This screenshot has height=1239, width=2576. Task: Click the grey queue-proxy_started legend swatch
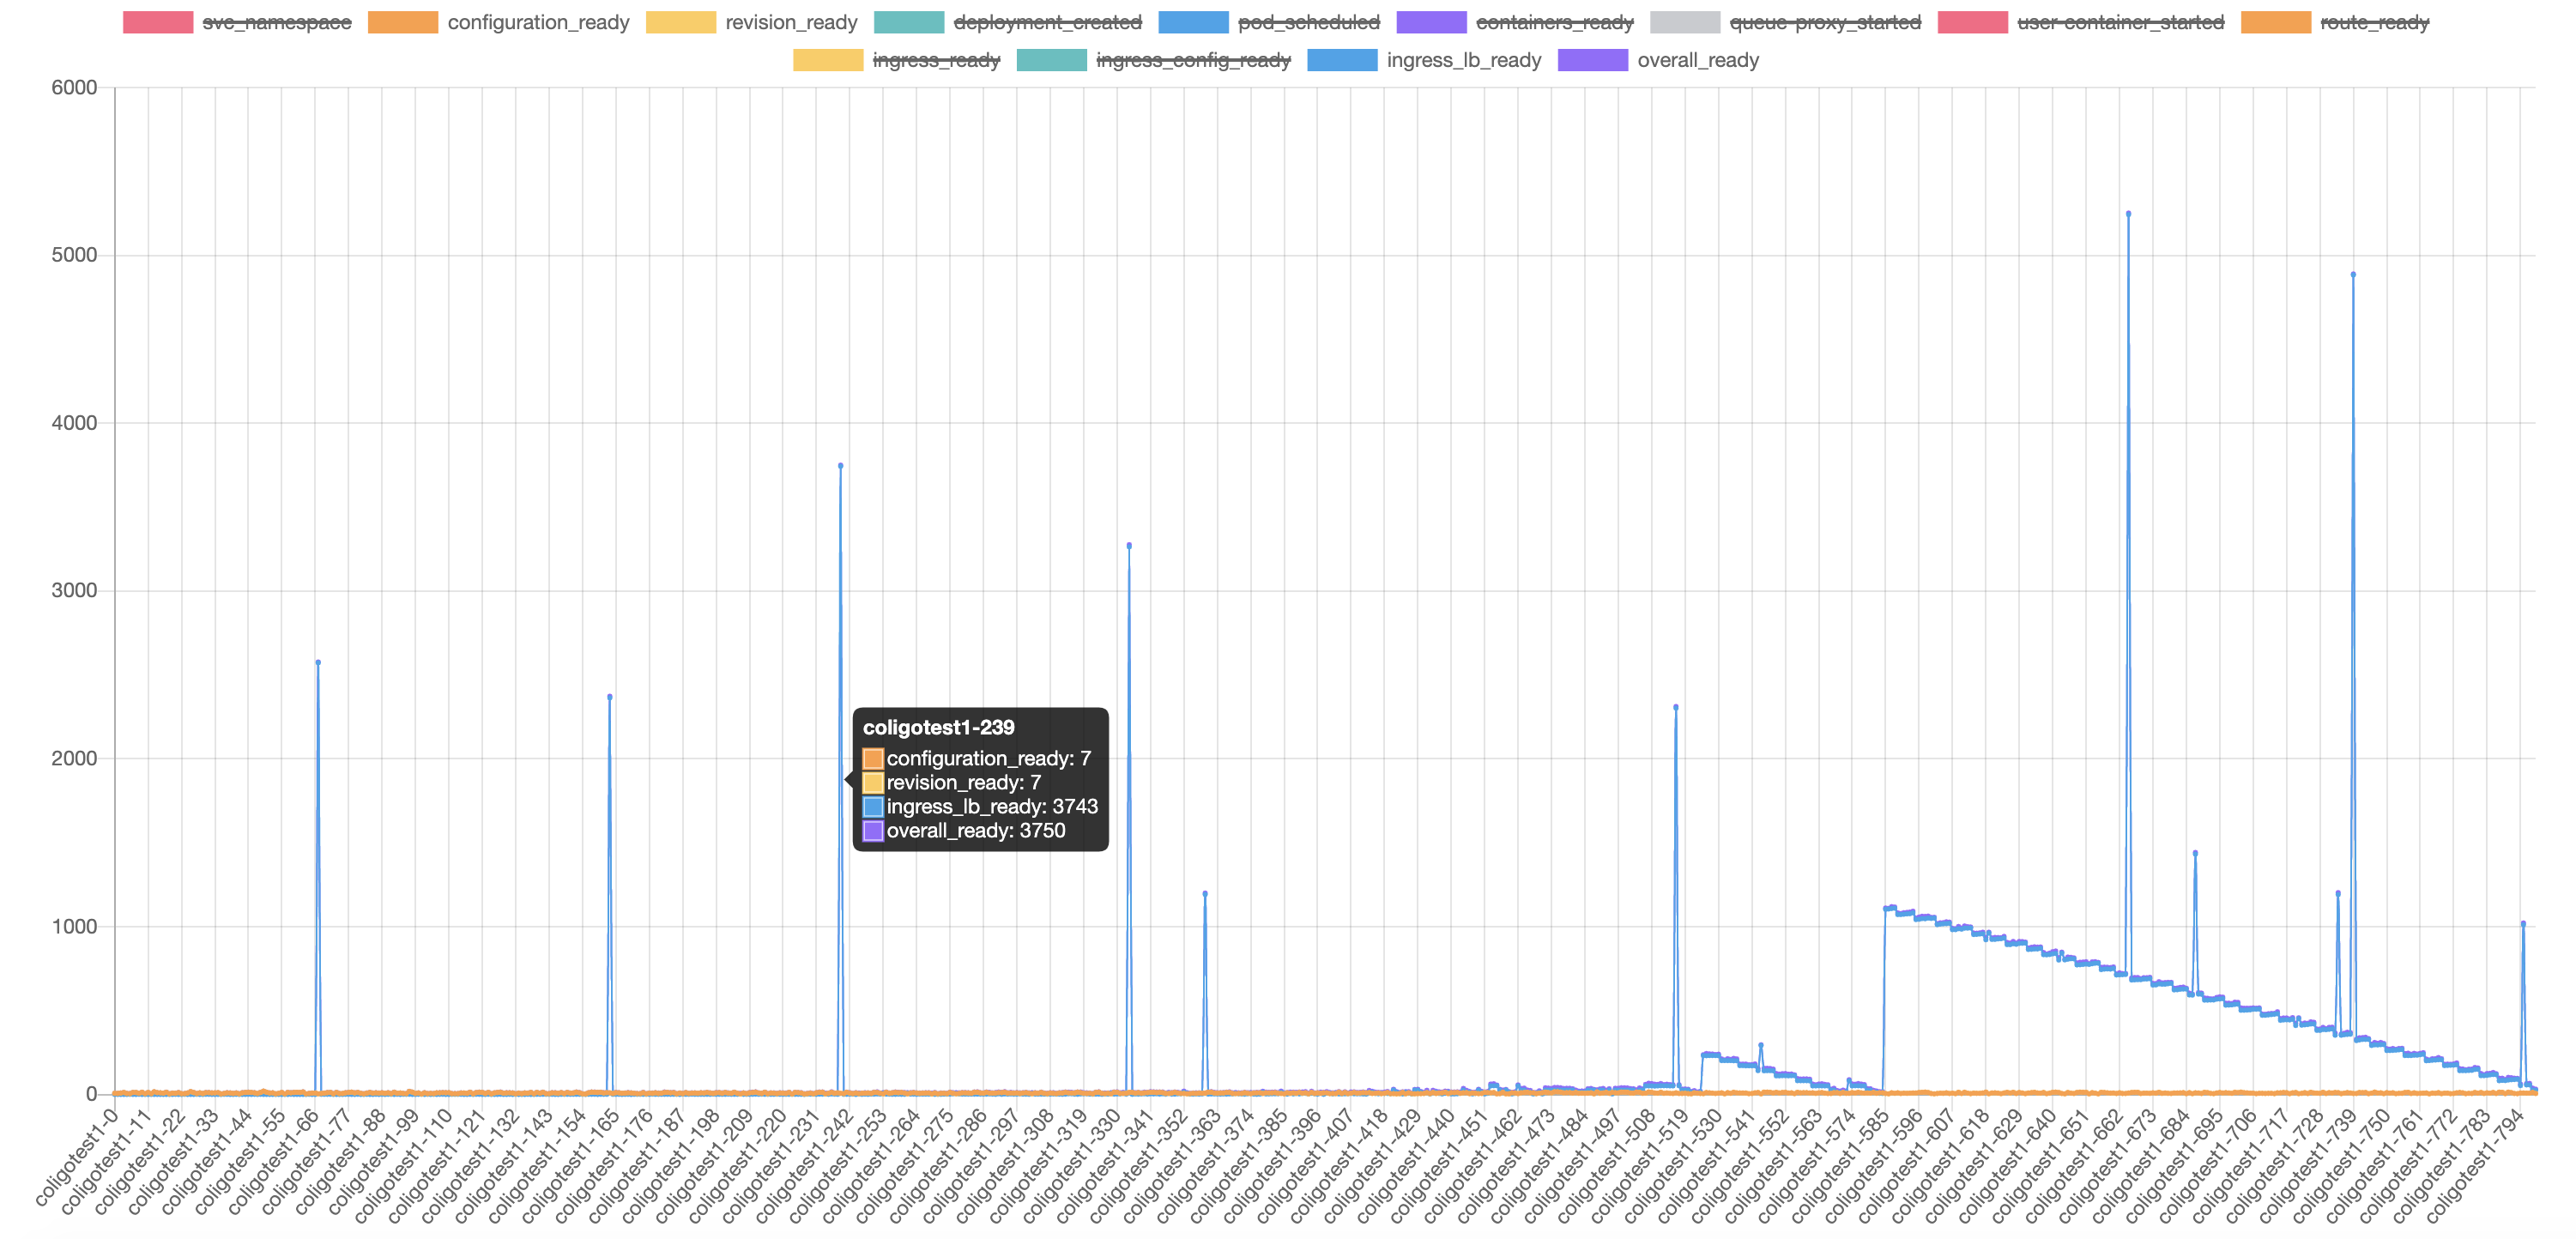[1685, 22]
